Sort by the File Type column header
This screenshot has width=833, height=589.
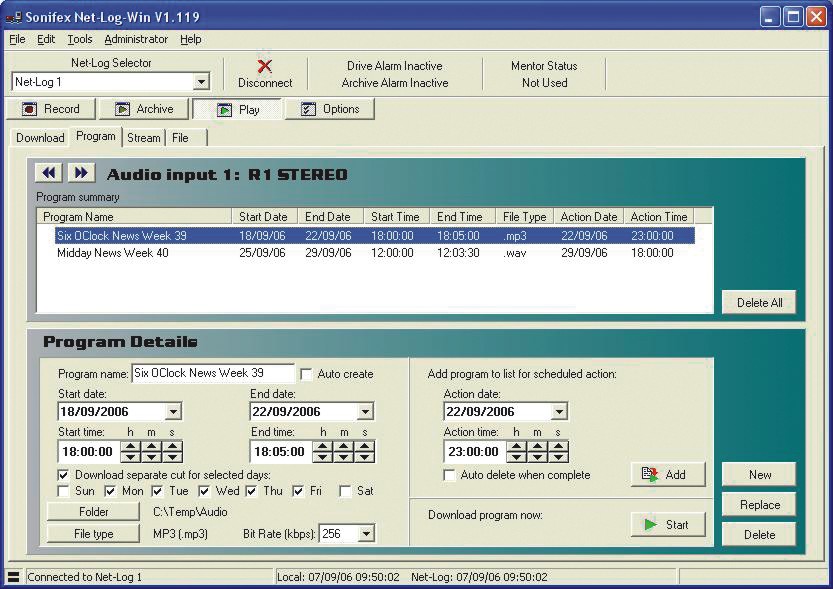click(524, 217)
